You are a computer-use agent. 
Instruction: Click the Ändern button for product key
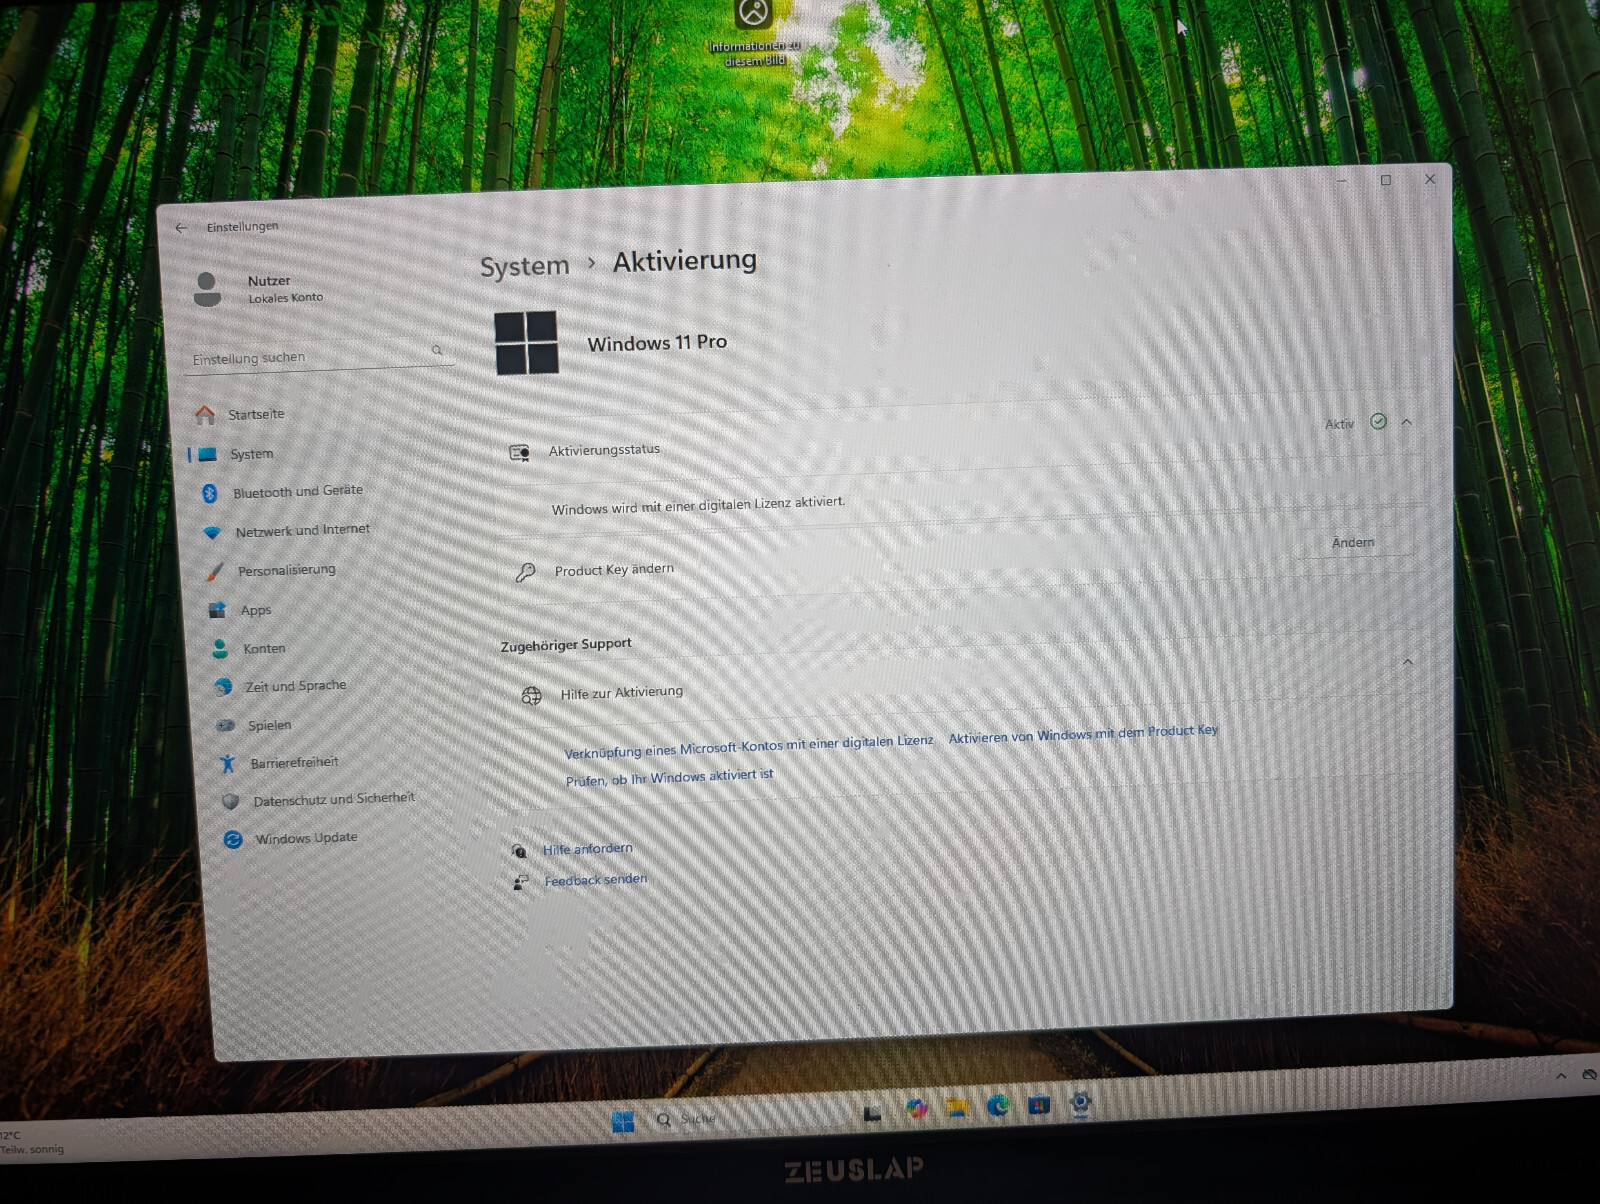pyautogui.click(x=1353, y=542)
